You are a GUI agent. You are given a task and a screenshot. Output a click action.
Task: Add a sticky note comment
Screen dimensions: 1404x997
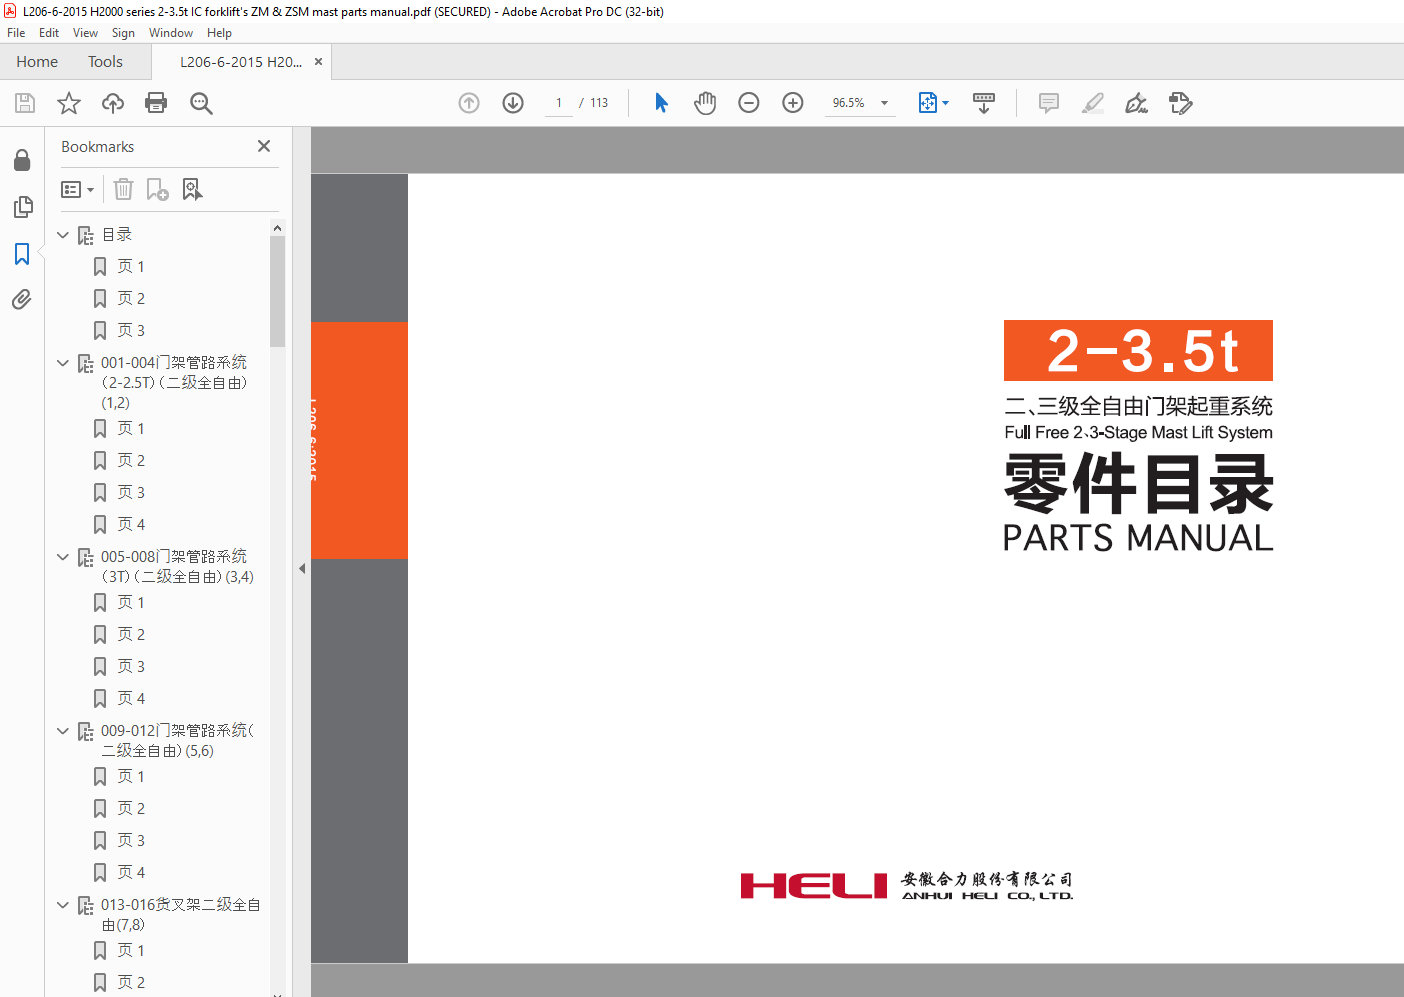pyautogui.click(x=1049, y=103)
